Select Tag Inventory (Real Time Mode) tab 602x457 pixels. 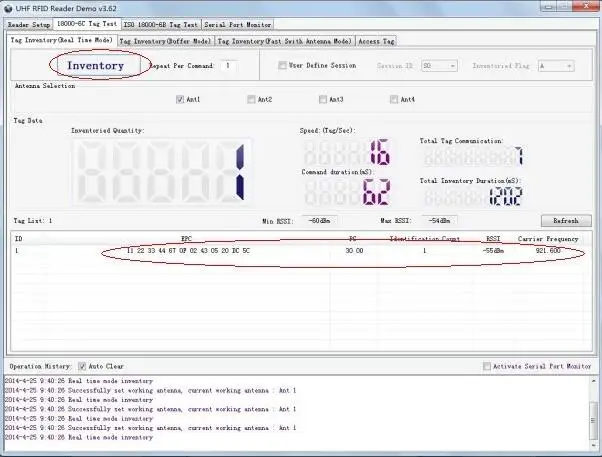(61, 40)
